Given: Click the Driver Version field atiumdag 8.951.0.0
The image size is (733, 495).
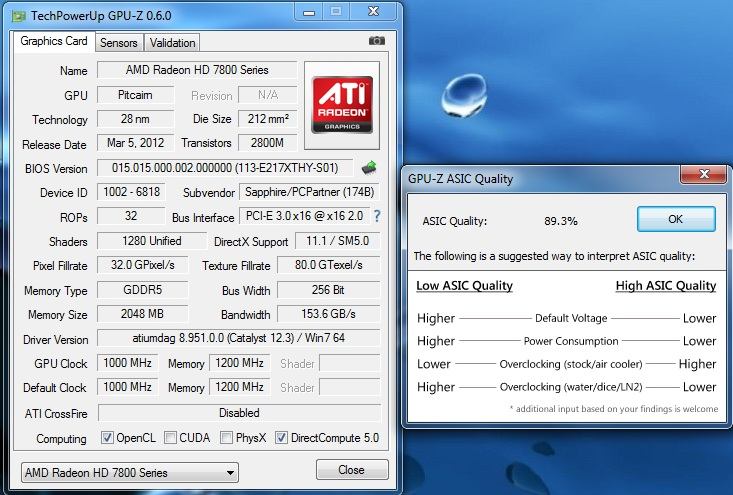Looking at the screenshot, I should 239,338.
